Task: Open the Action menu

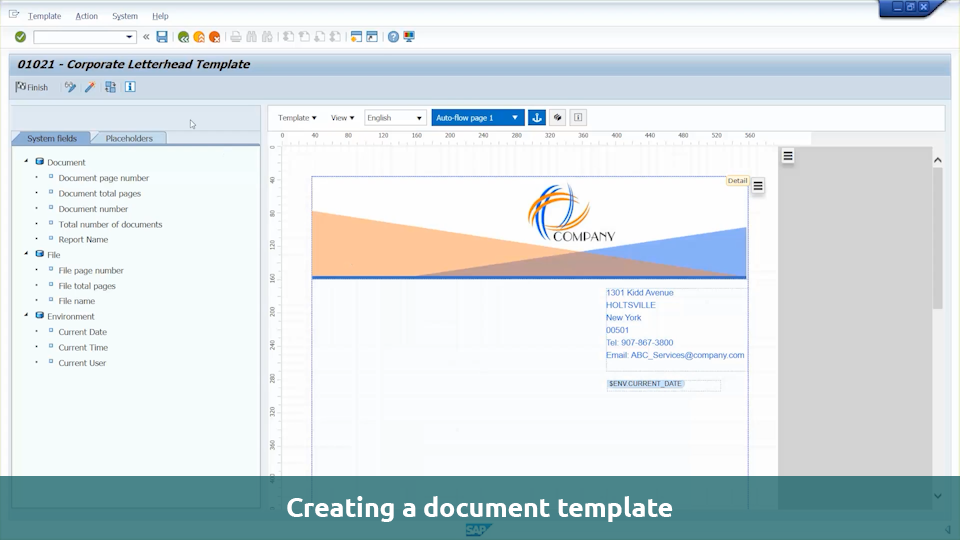Action: click(87, 16)
